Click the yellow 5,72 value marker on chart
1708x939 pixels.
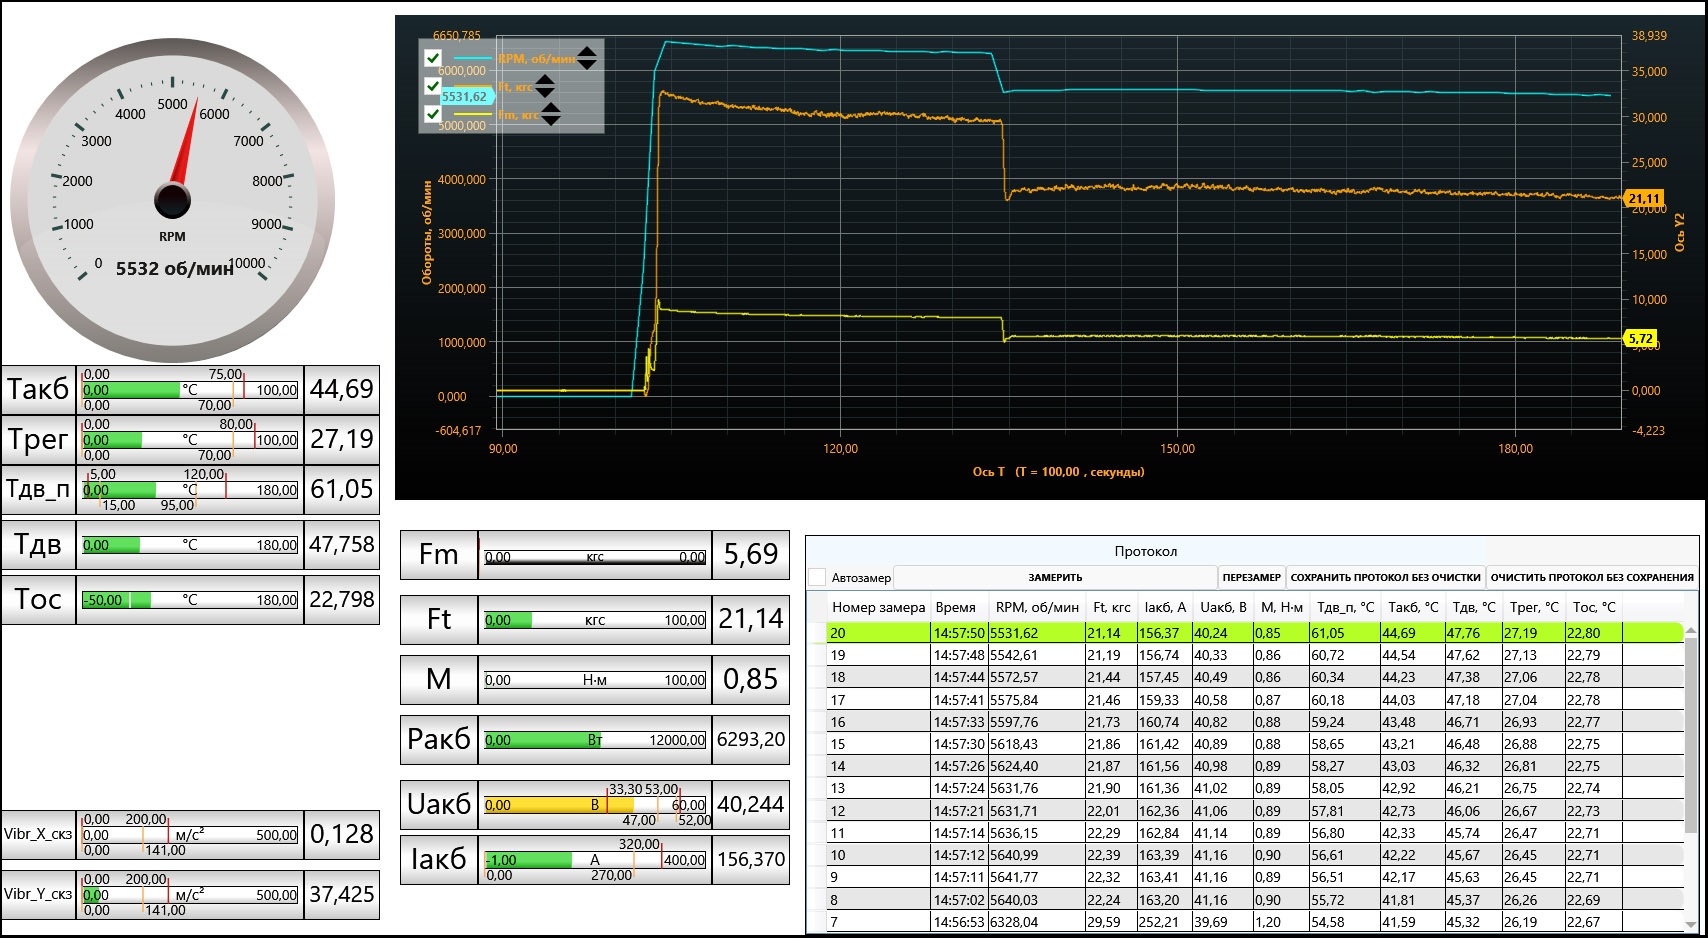[1641, 338]
